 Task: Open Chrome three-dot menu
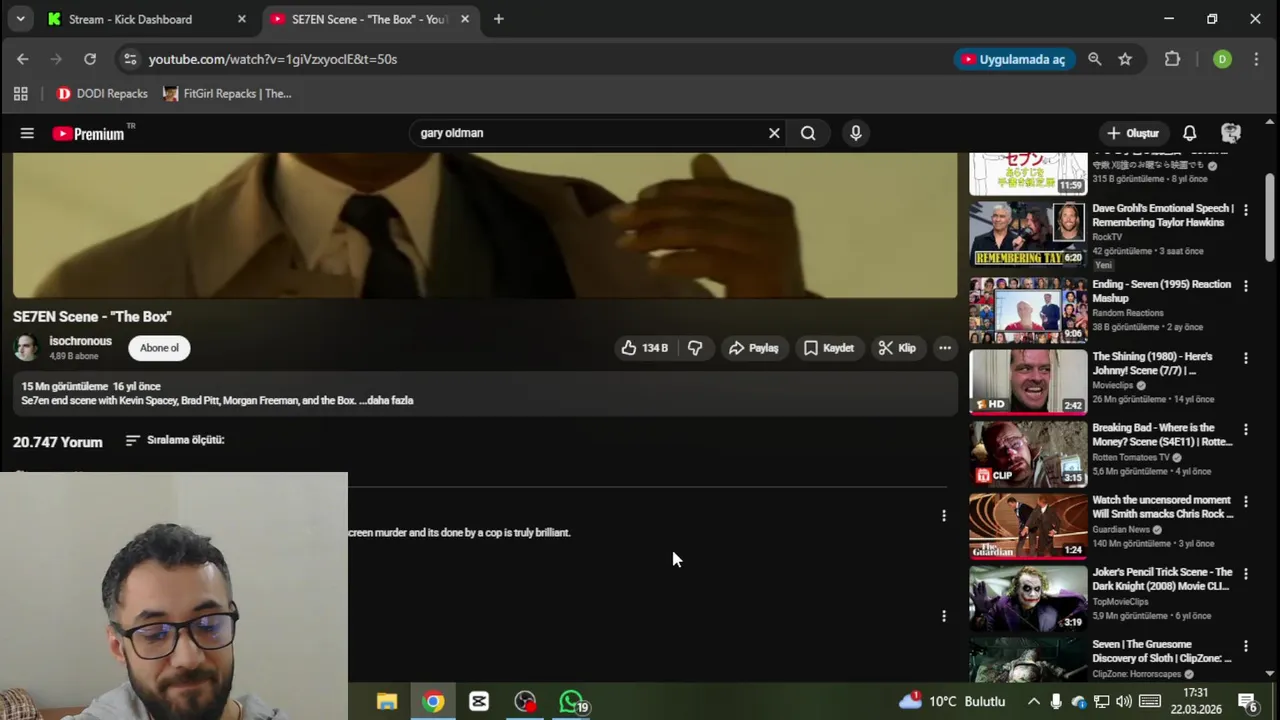pos(1256,59)
